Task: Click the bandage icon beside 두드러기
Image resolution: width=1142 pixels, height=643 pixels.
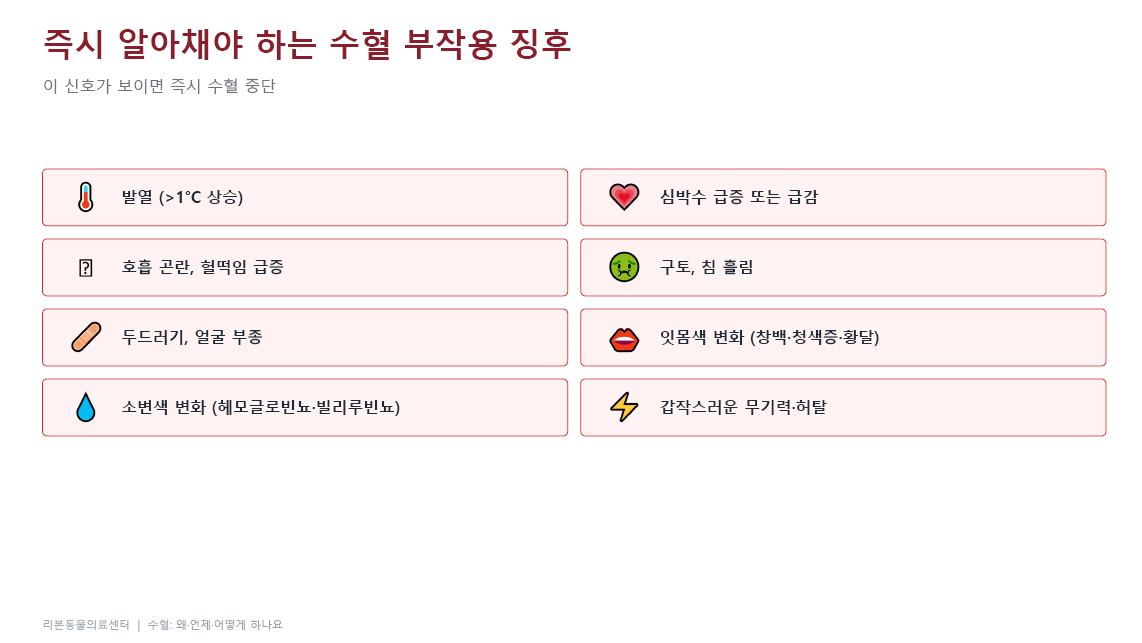Action: pyautogui.click(x=86, y=337)
